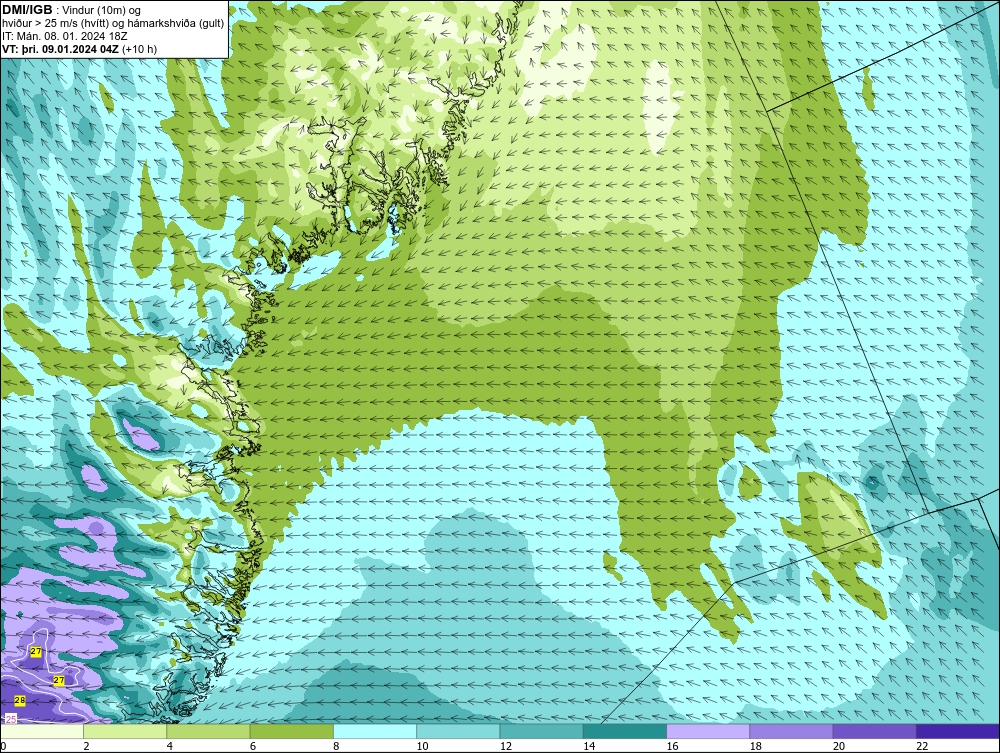Click the 'Vindur (10m) og' text
The image size is (1000, 753).
[x=101, y=11]
